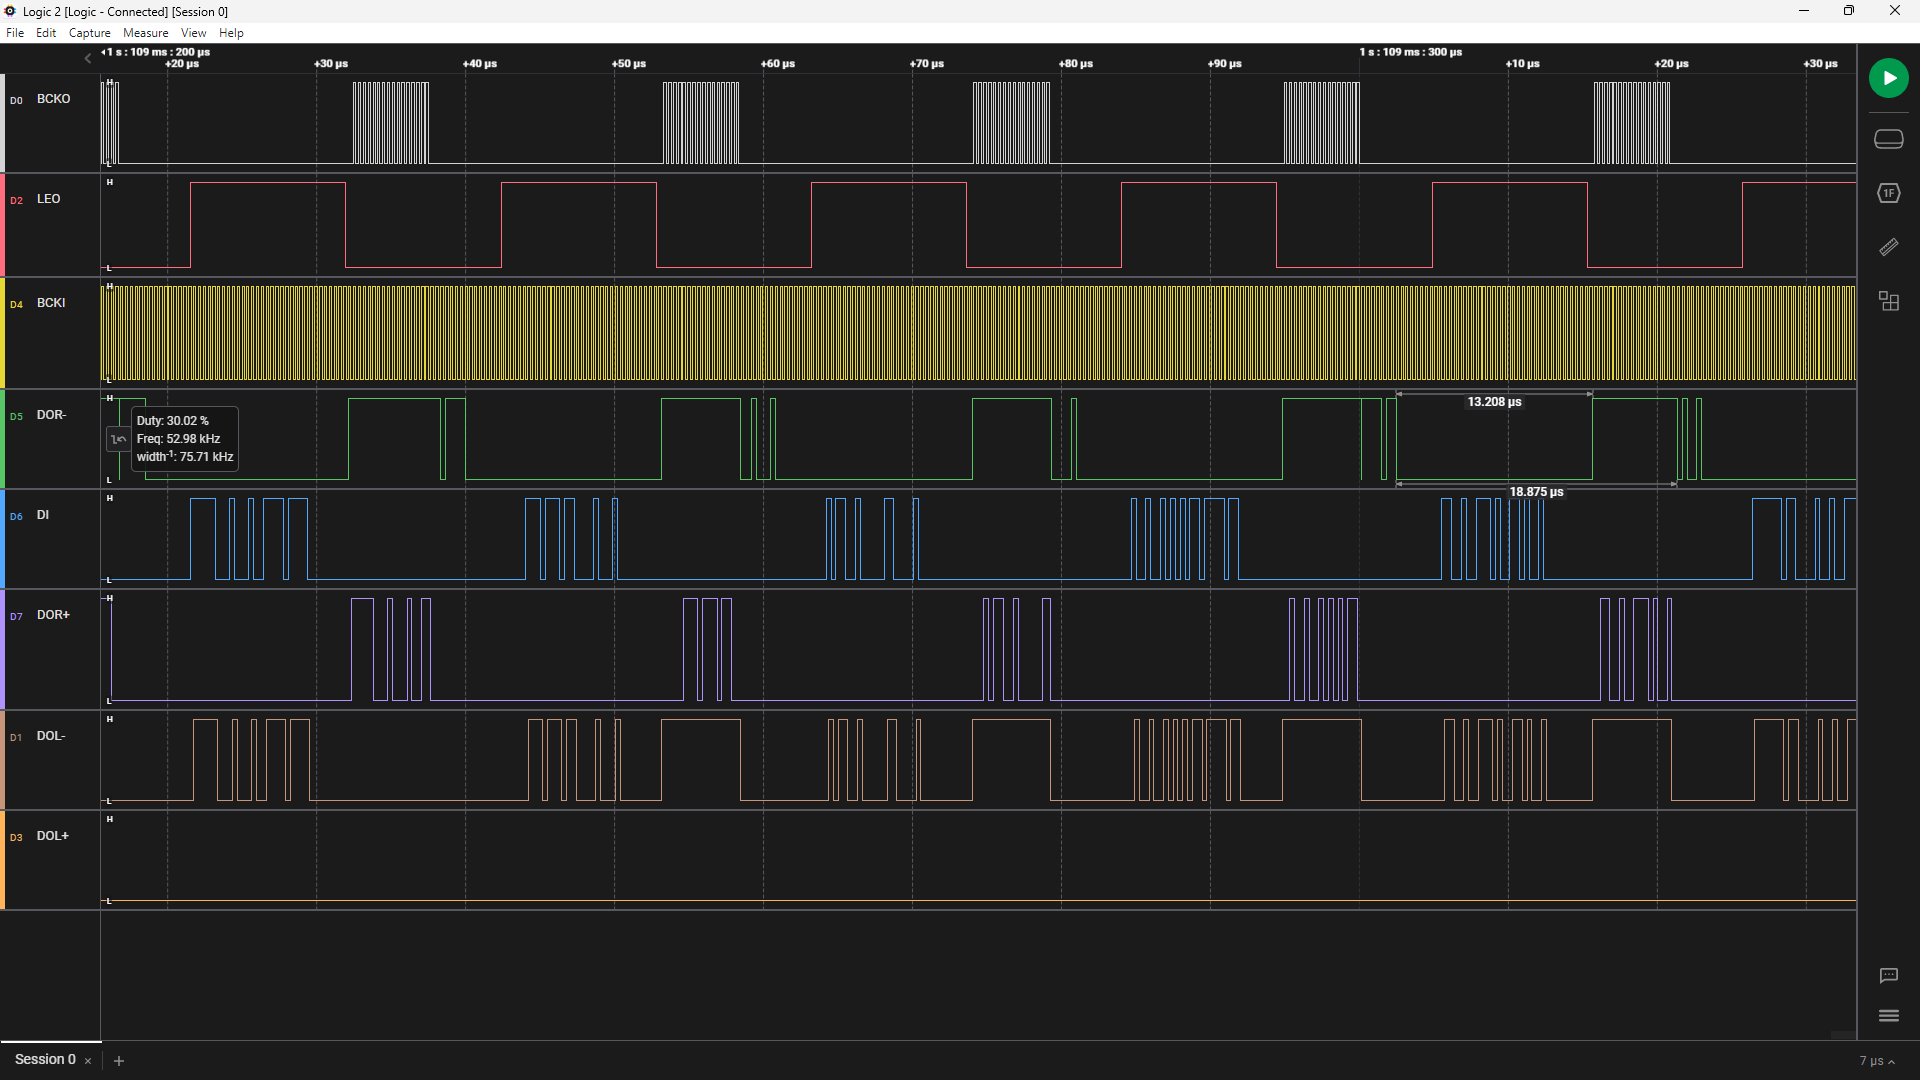Click the D5 channel index
This screenshot has width=1920, height=1080.
16,416
